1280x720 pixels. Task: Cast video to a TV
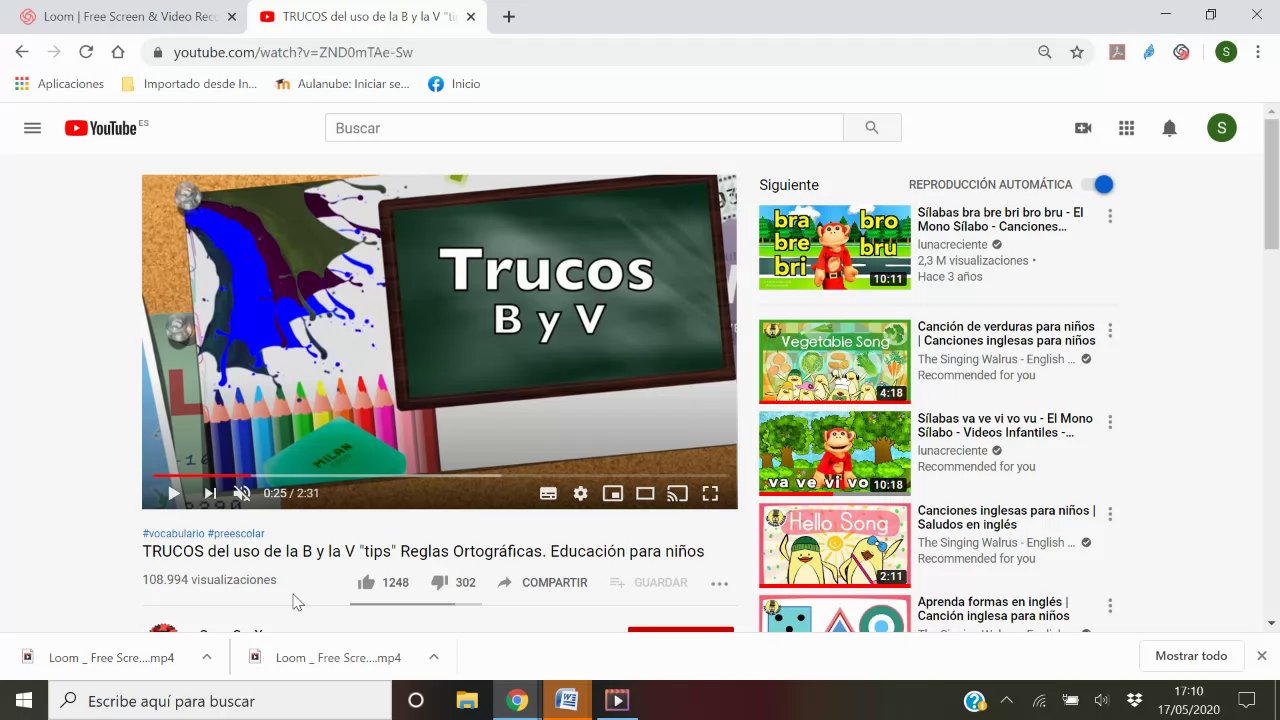click(x=677, y=493)
